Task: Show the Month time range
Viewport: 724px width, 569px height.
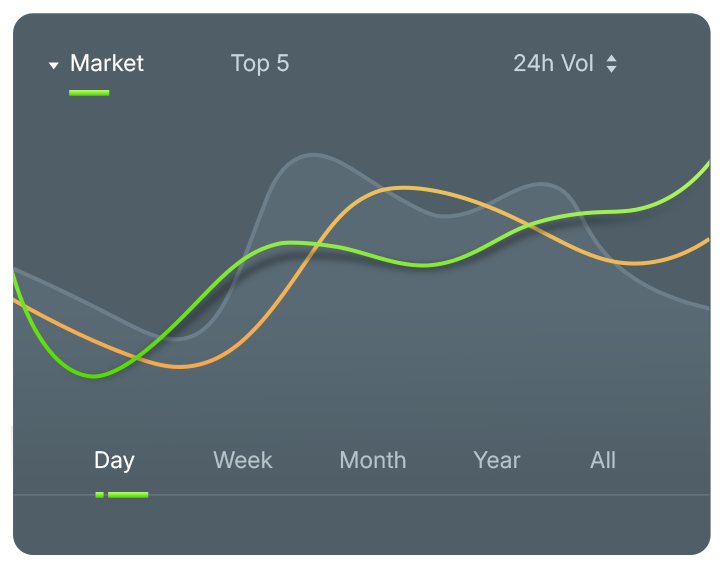Action: click(372, 460)
